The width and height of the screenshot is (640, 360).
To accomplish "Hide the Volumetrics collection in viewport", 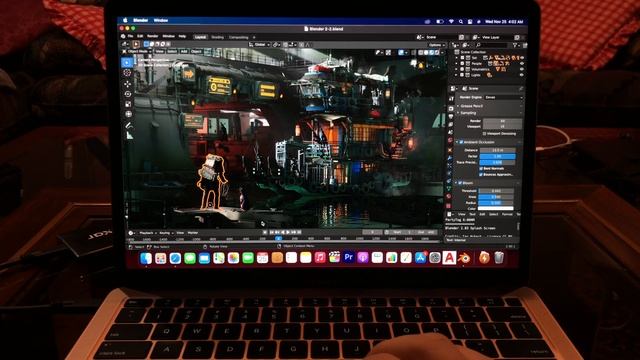I will [522, 69].
